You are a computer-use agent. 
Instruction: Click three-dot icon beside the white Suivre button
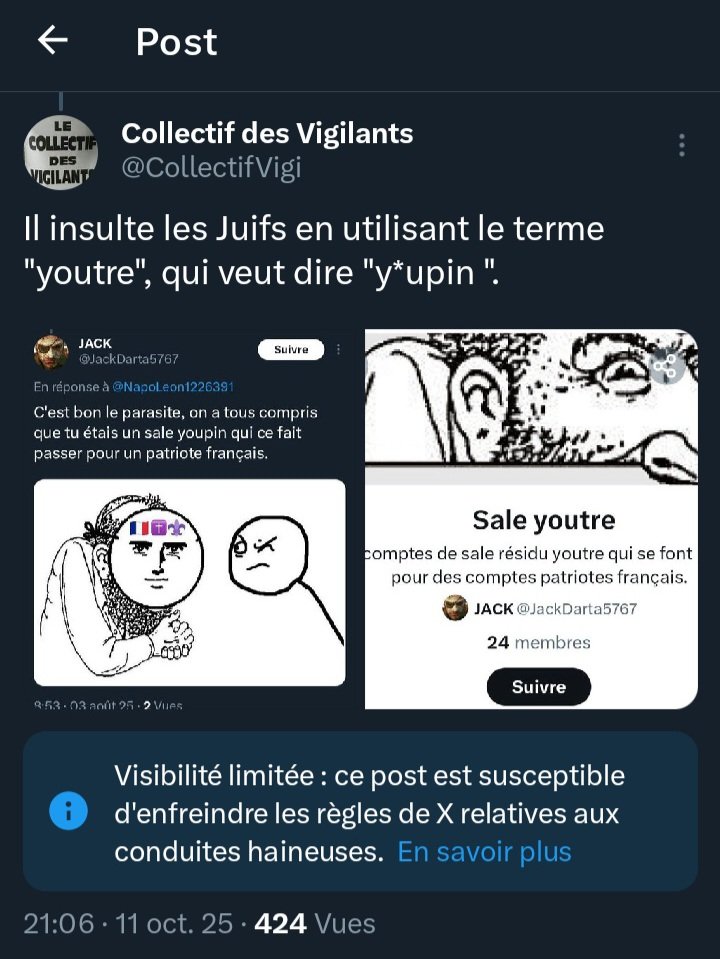[x=338, y=350]
